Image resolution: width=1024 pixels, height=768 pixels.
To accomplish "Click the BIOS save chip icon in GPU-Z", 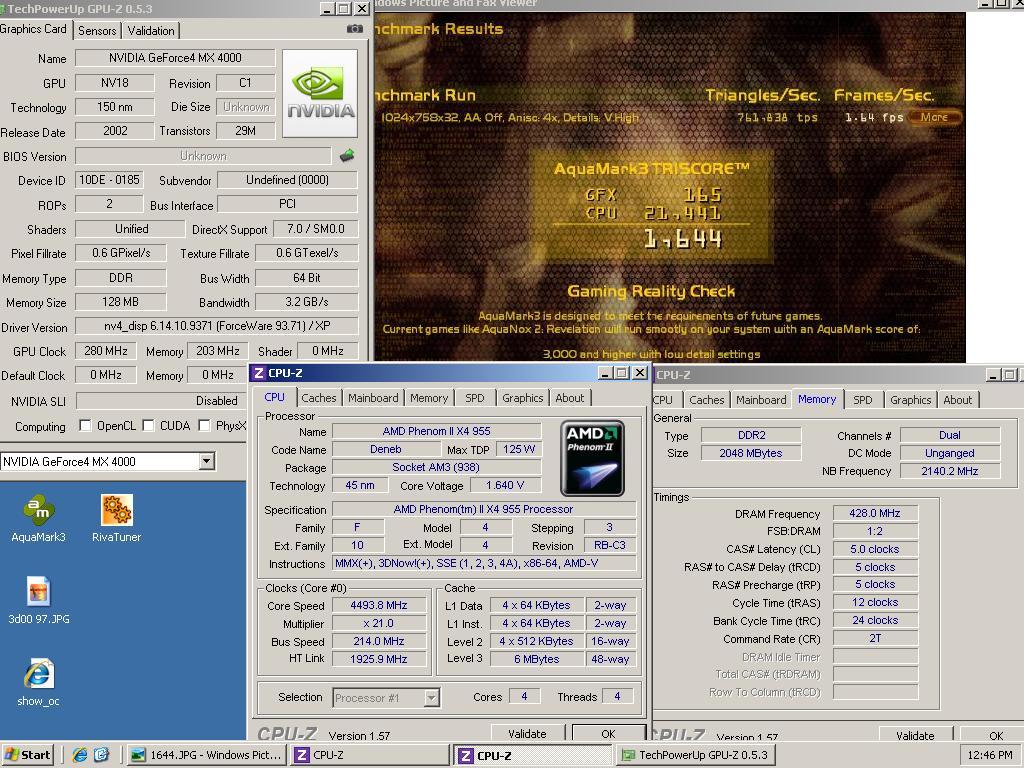I will point(347,155).
